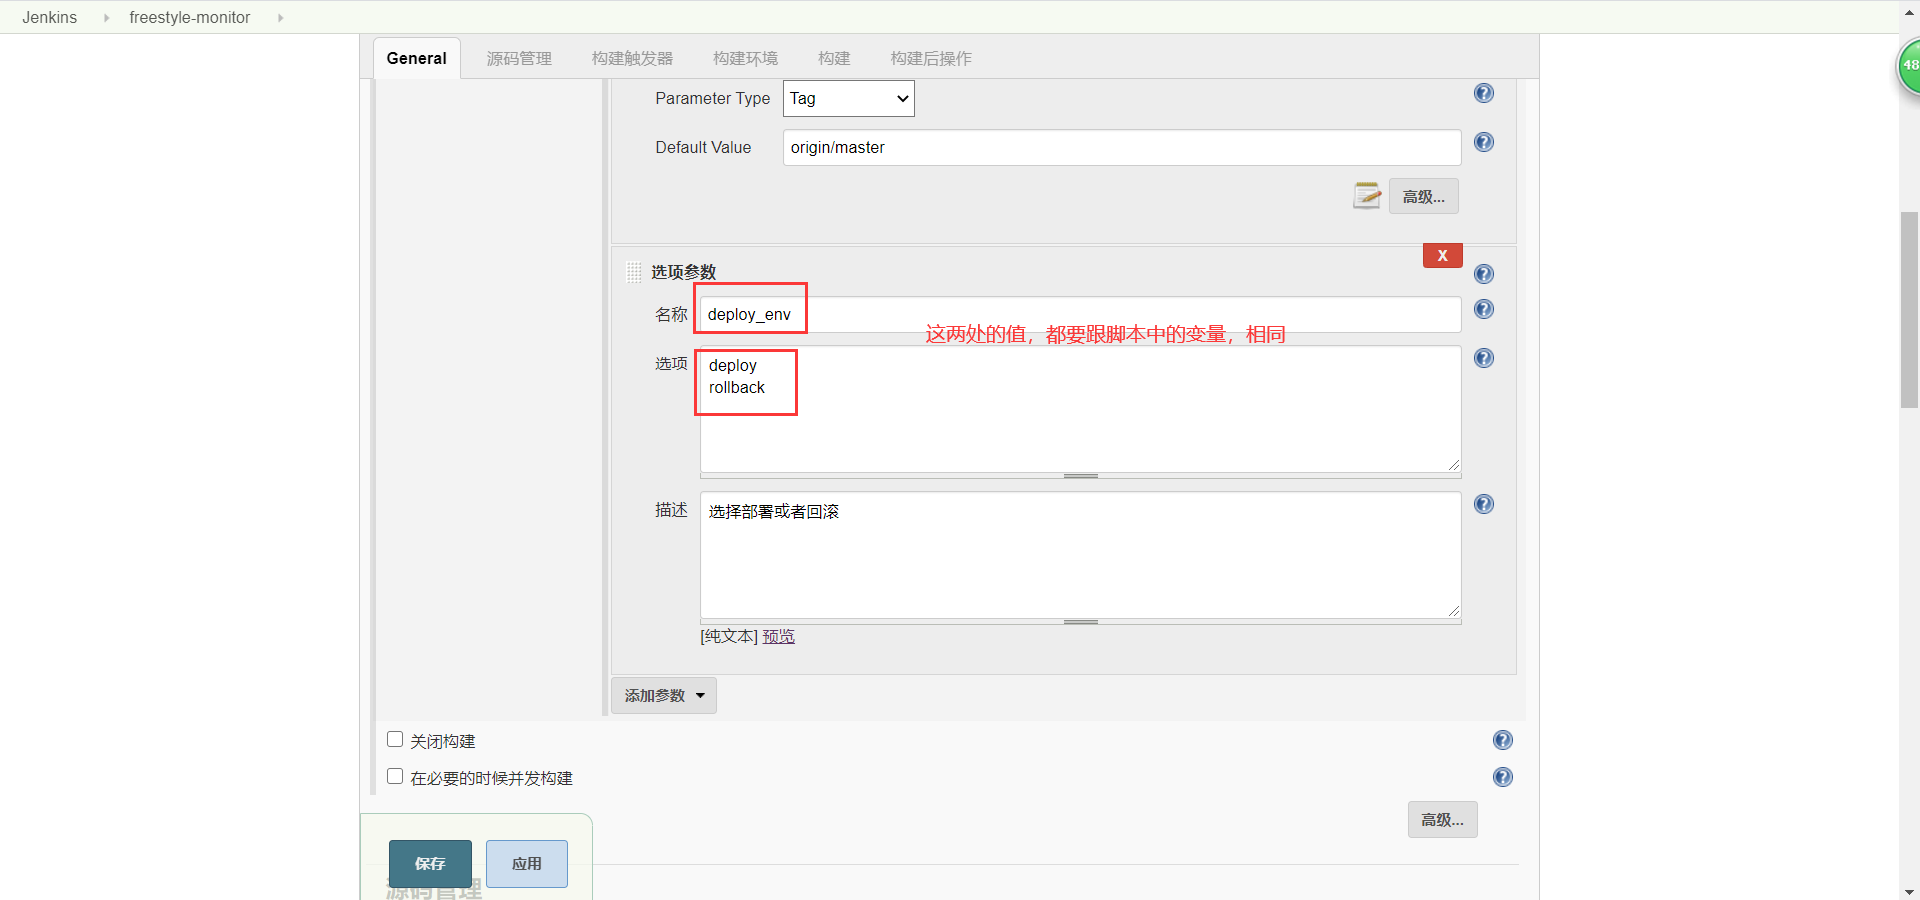Image resolution: width=1920 pixels, height=900 pixels.
Task: Switch to the 构建 tab
Action: click(834, 58)
